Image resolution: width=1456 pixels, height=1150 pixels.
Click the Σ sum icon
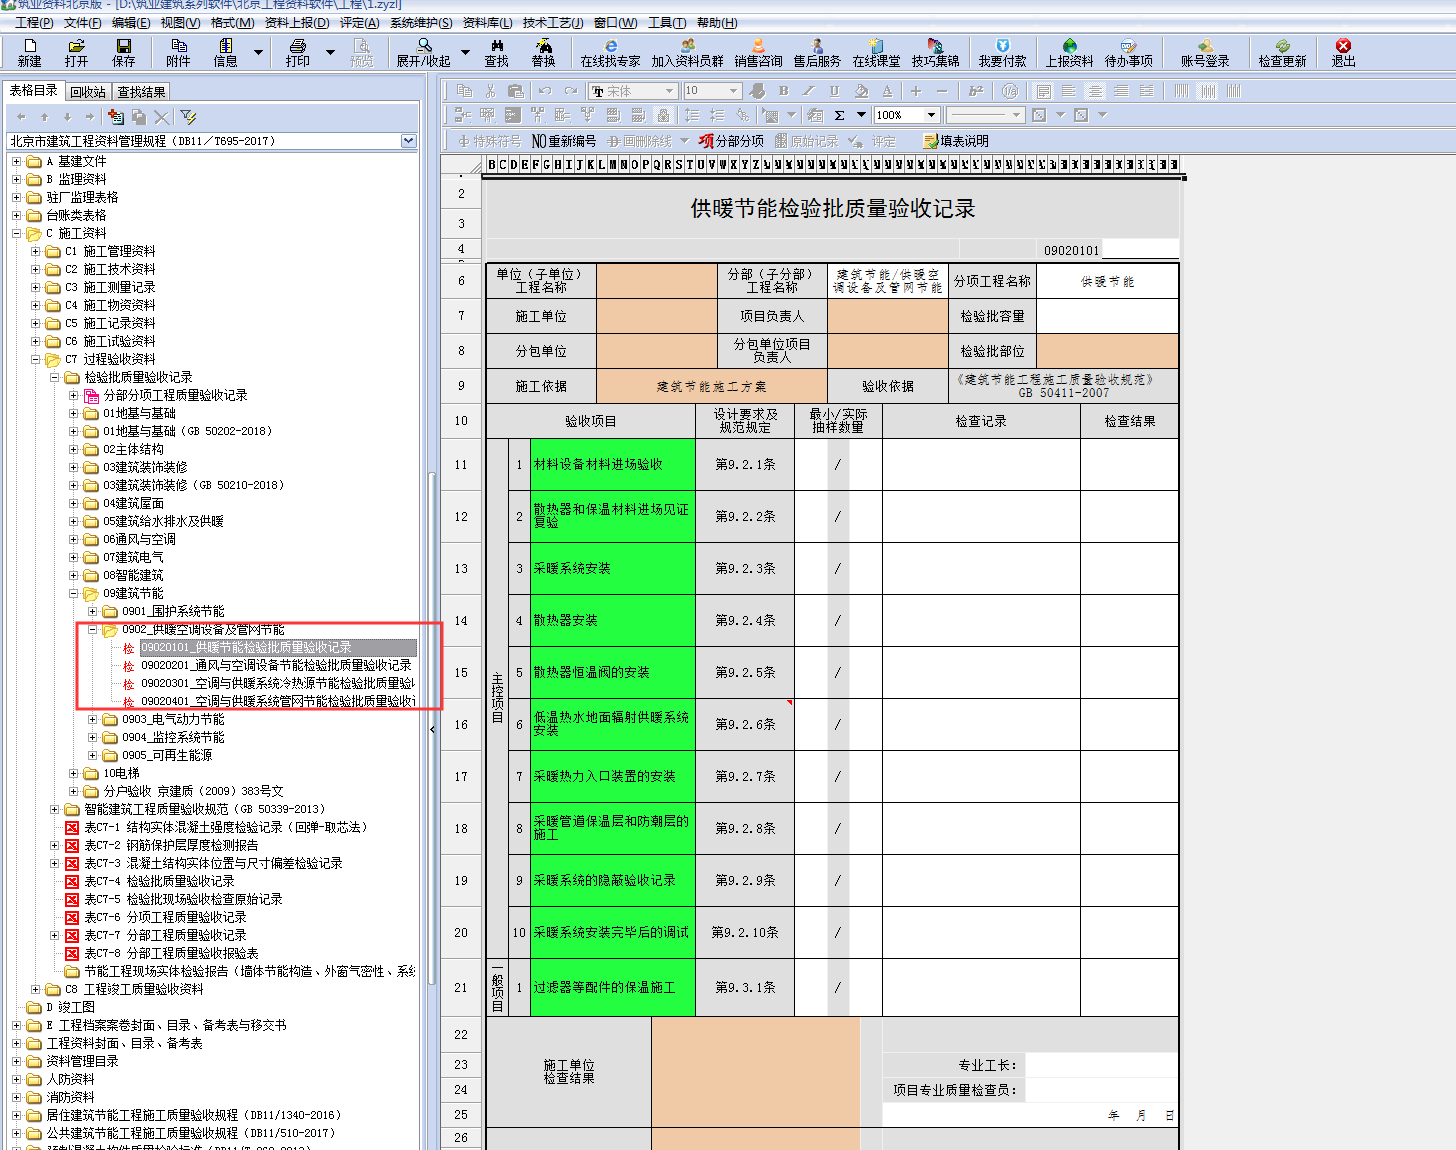point(840,115)
